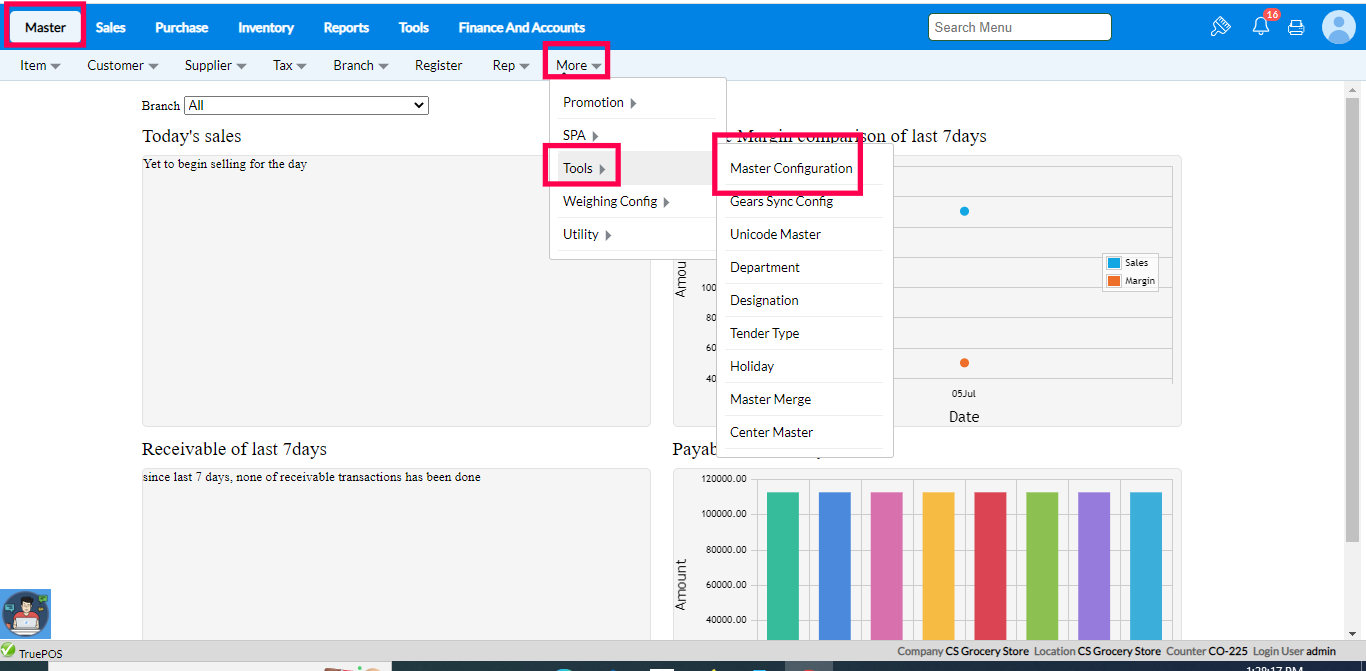This screenshot has width=1366, height=671.
Task: Expand the Item menu dropdown
Action: click(40, 65)
